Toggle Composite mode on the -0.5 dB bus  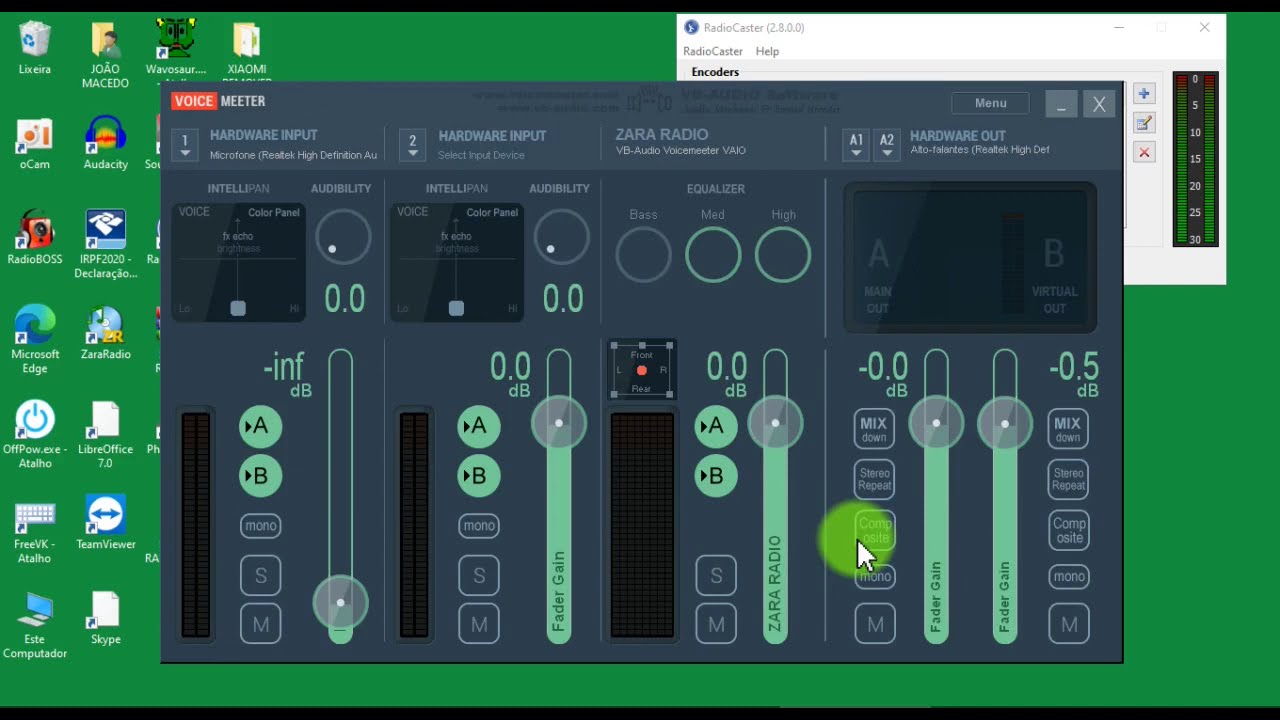click(1069, 530)
